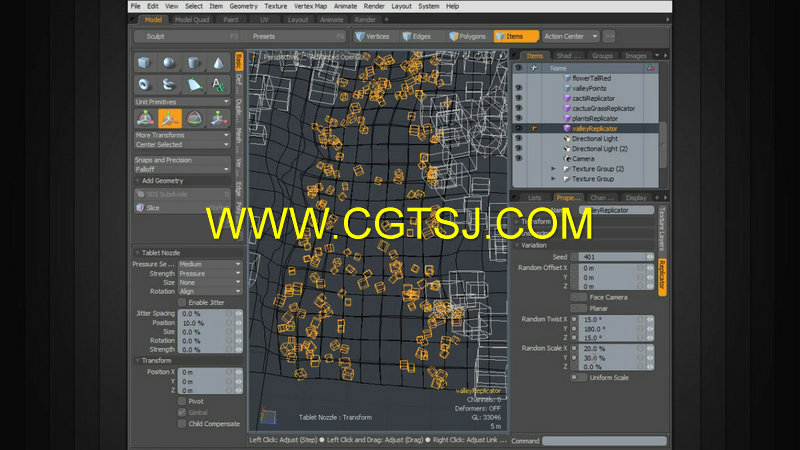Activate the combined Transform tool
This screenshot has height=450, width=800.
click(x=145, y=118)
